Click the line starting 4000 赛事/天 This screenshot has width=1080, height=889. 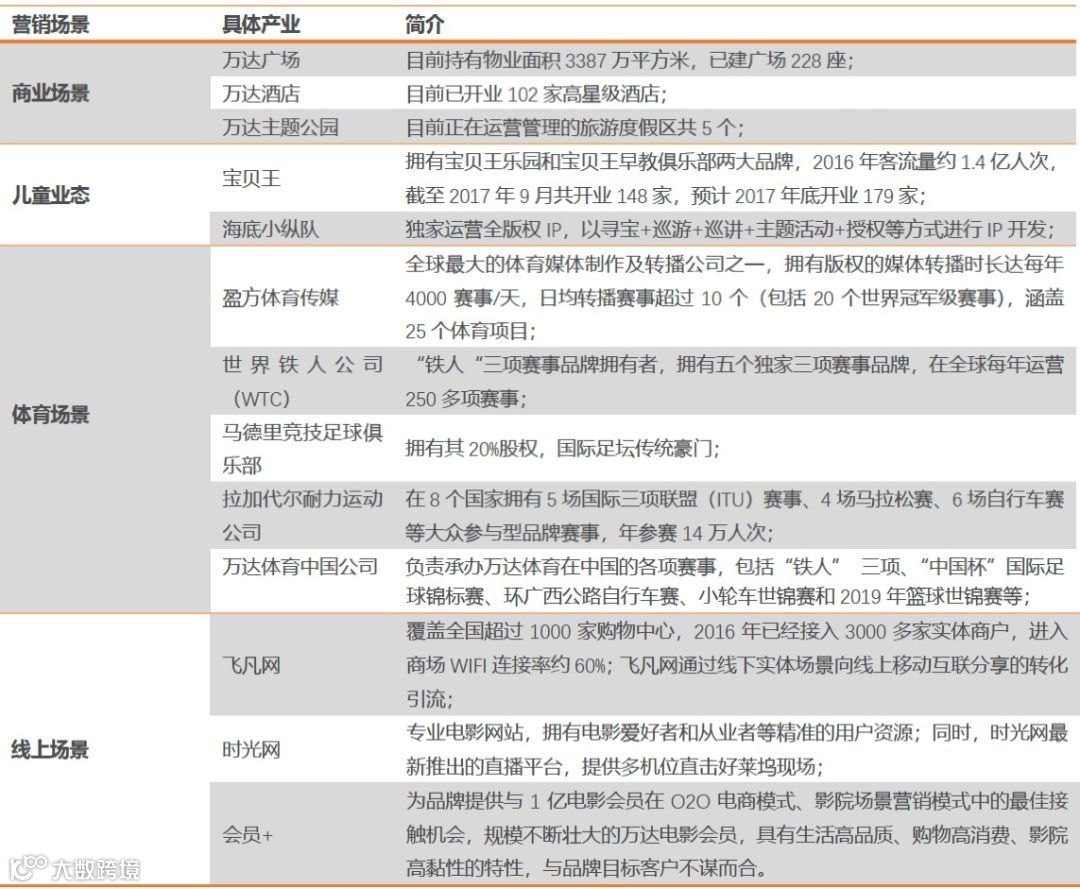(x=734, y=297)
